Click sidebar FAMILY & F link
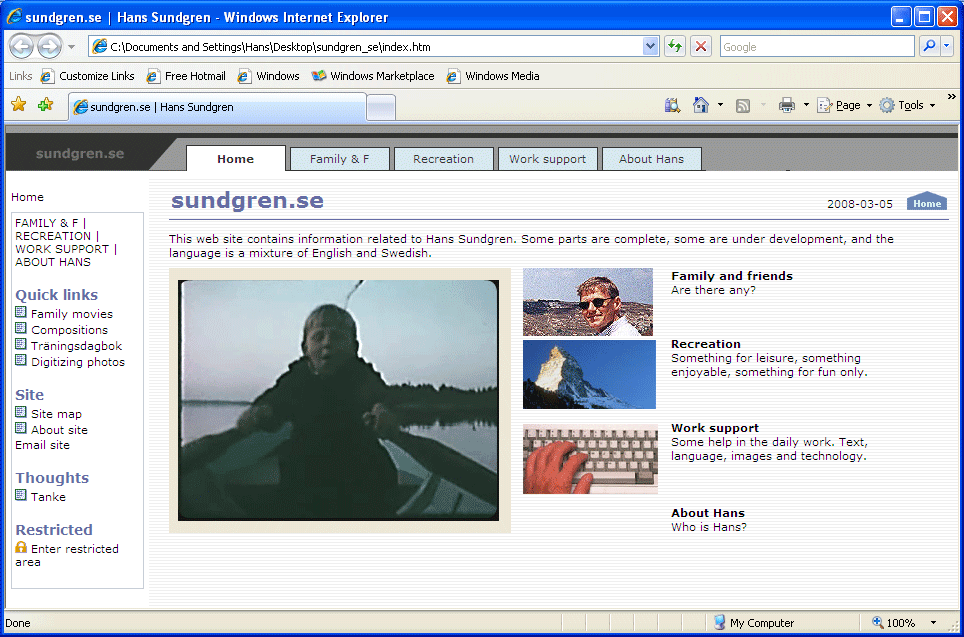 pyautogui.click(x=47, y=223)
